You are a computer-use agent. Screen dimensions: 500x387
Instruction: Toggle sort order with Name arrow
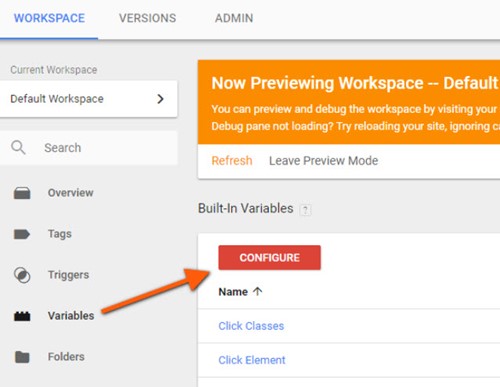point(257,292)
